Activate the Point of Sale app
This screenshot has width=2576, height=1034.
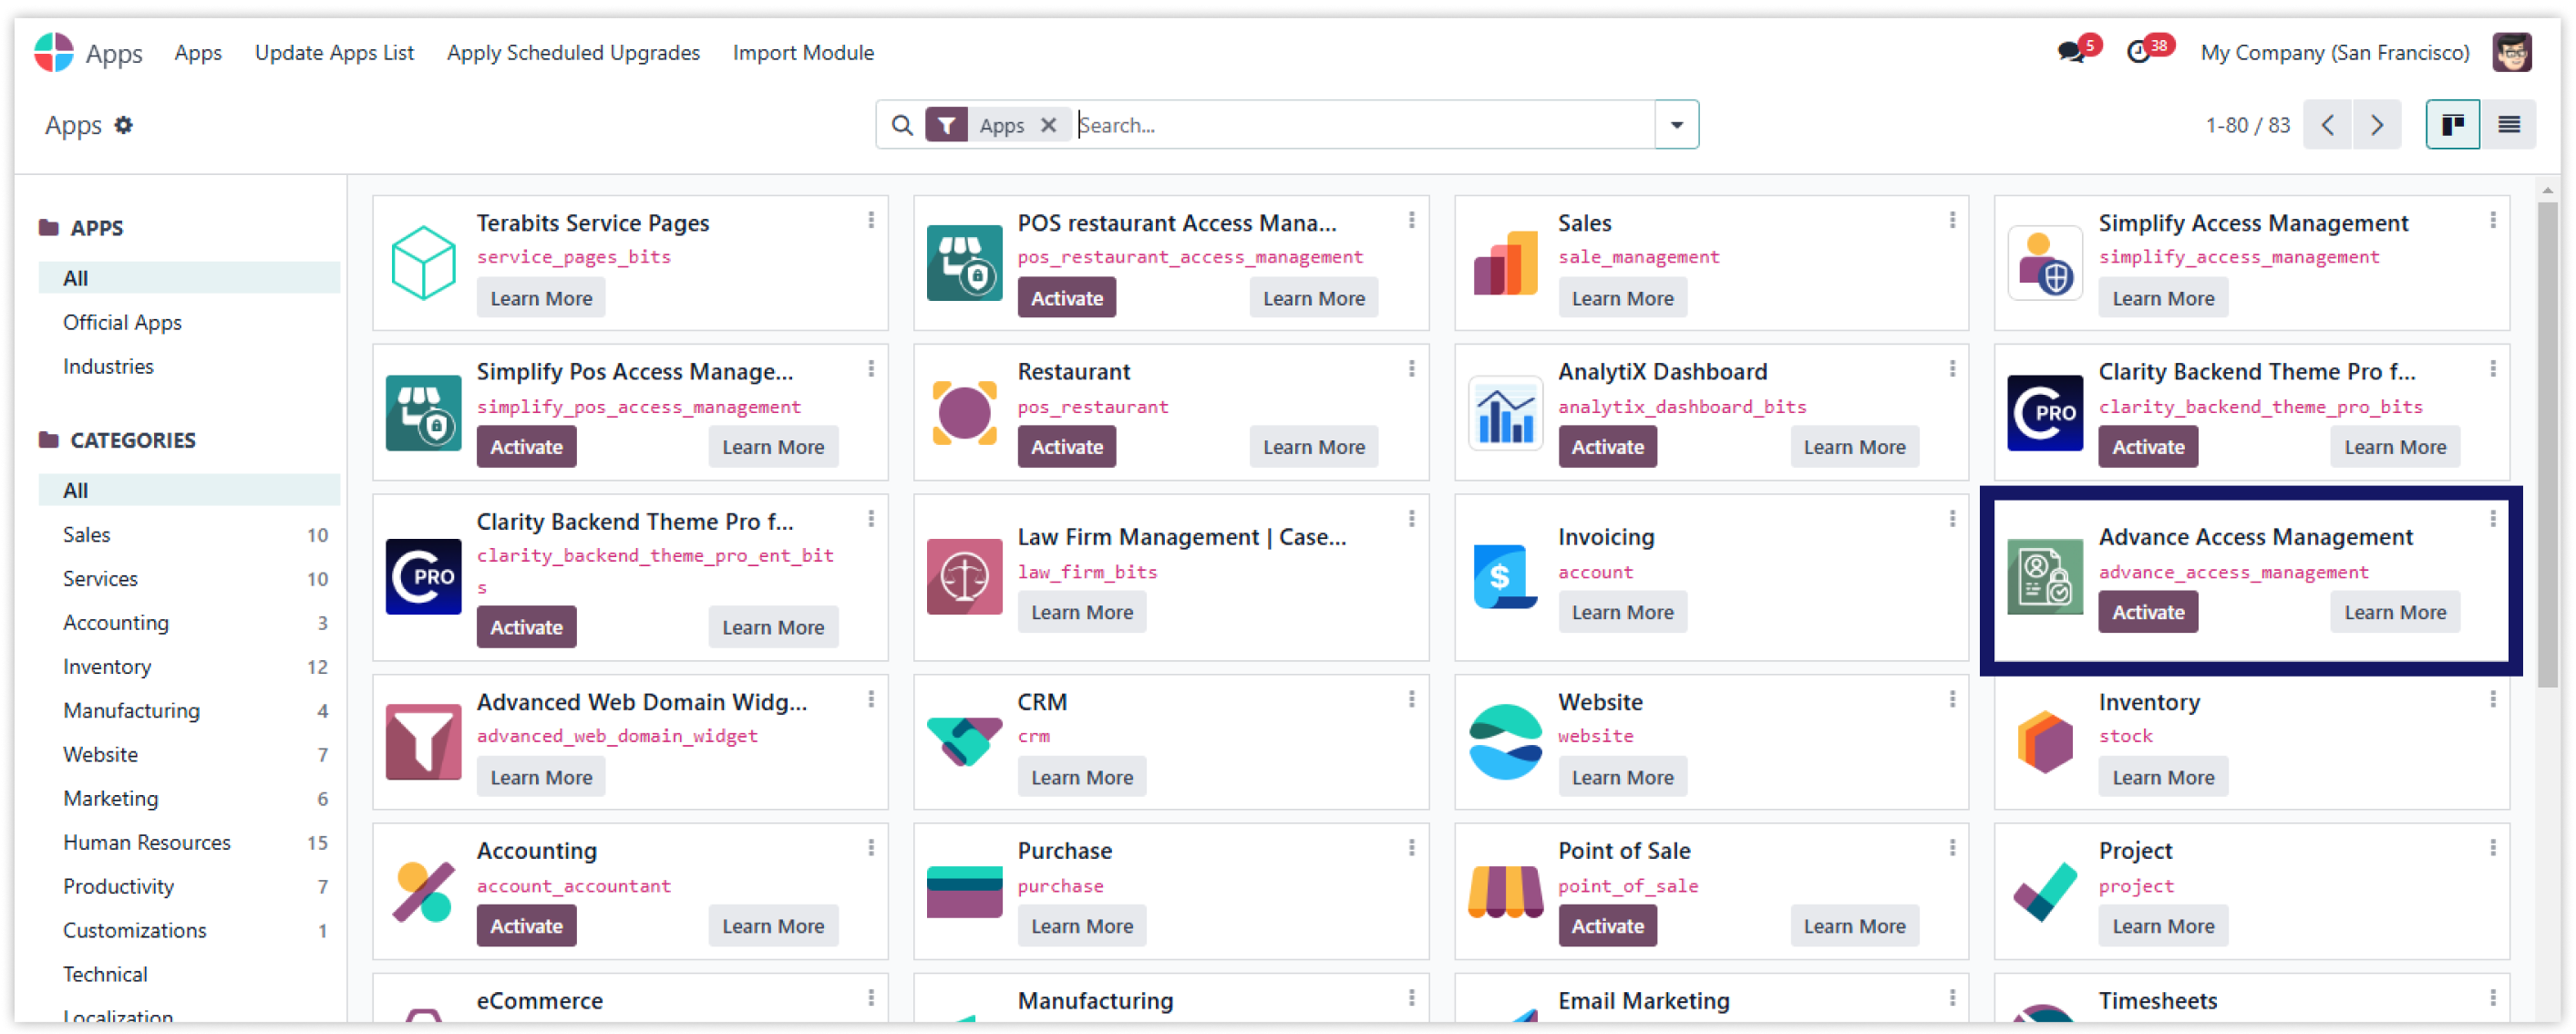[1607, 926]
